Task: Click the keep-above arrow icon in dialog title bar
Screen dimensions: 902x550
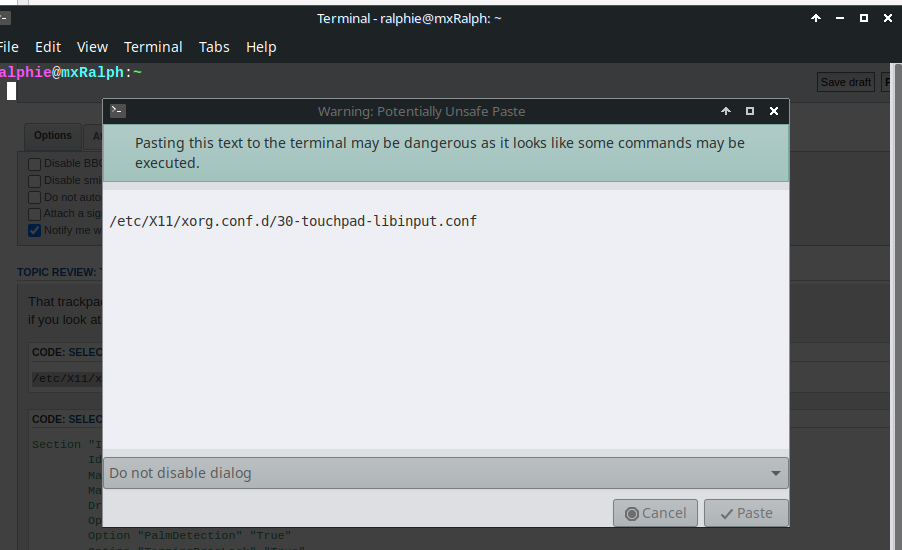Action: tap(726, 111)
